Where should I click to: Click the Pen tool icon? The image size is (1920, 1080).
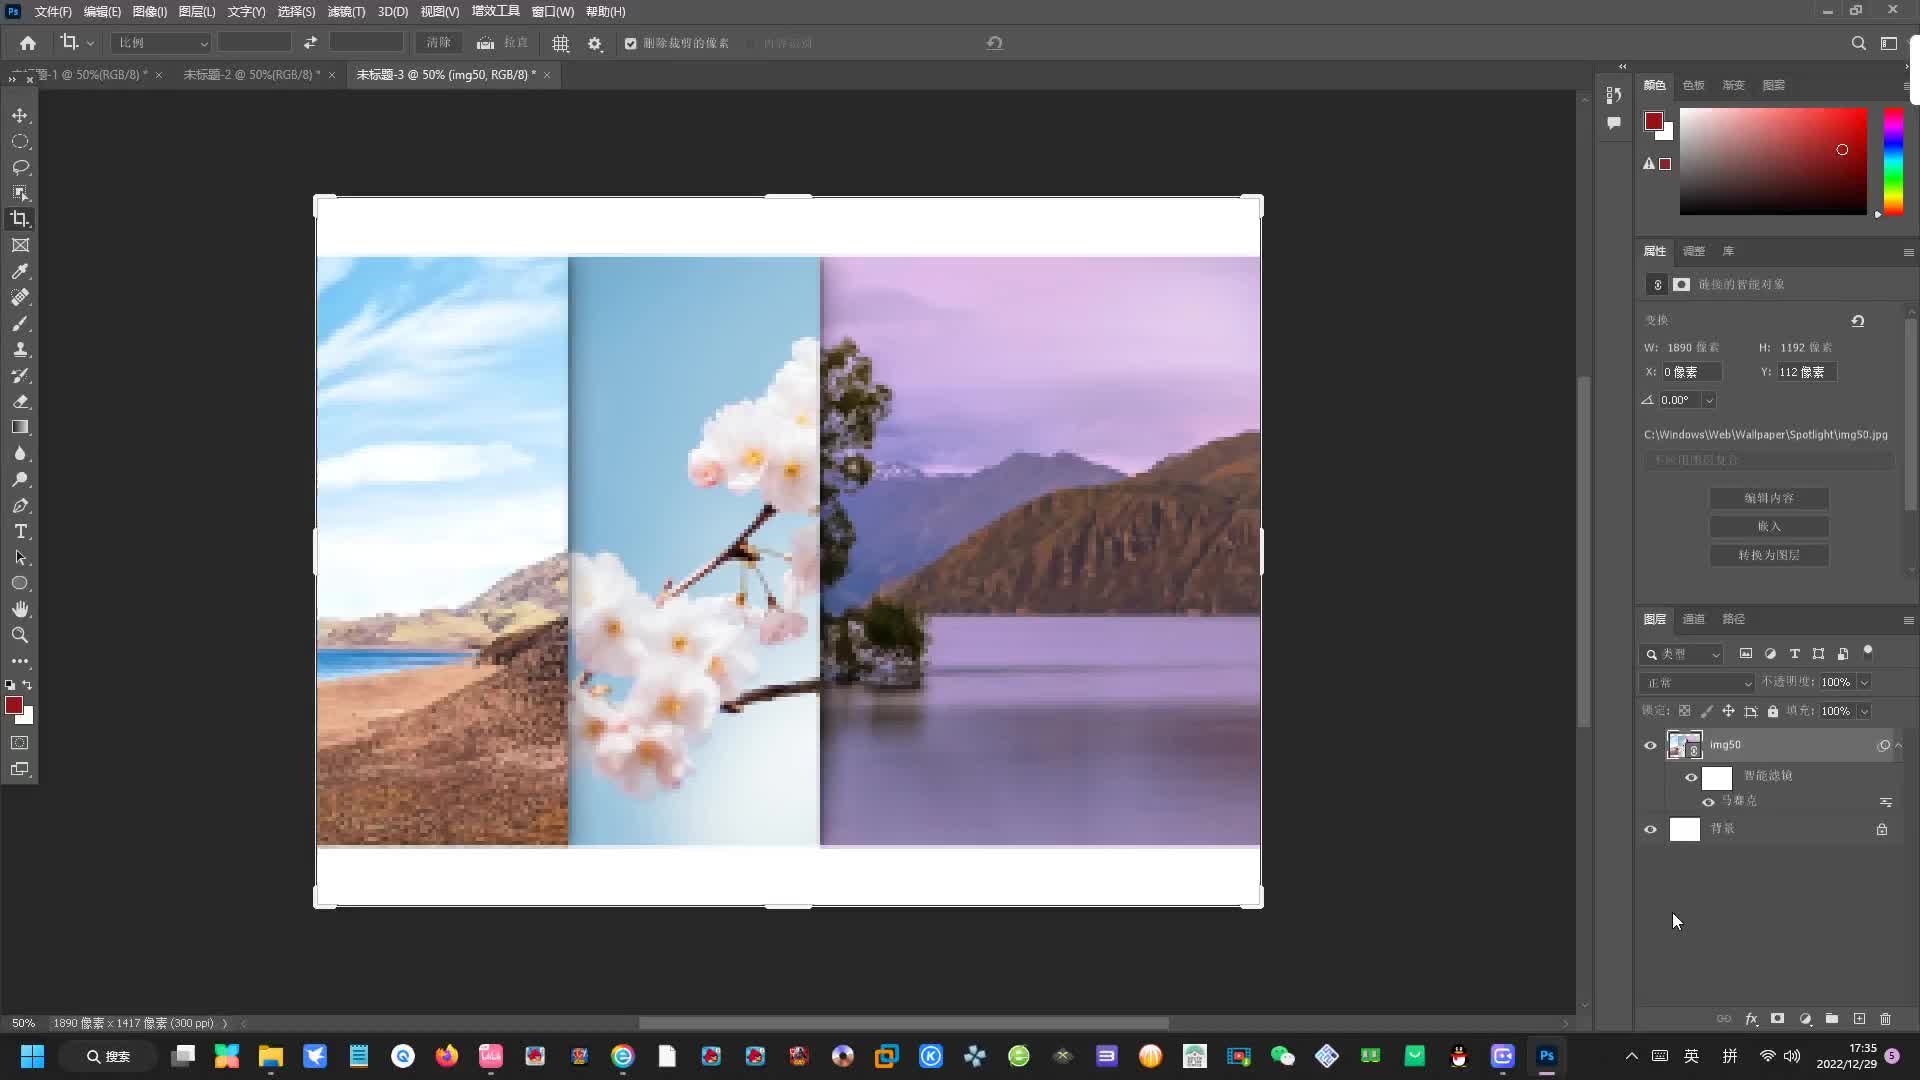[20, 505]
